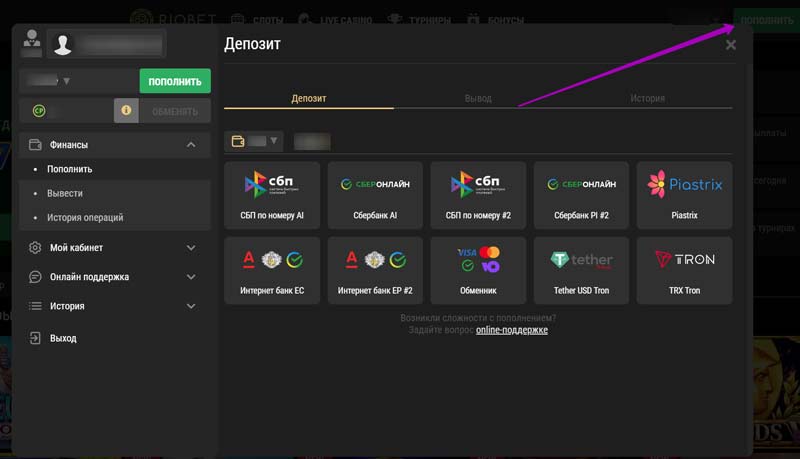Image resolution: width=800 pixels, height=459 pixels.
Task: Click the green Пополнить button in sidebar
Action: (175, 81)
